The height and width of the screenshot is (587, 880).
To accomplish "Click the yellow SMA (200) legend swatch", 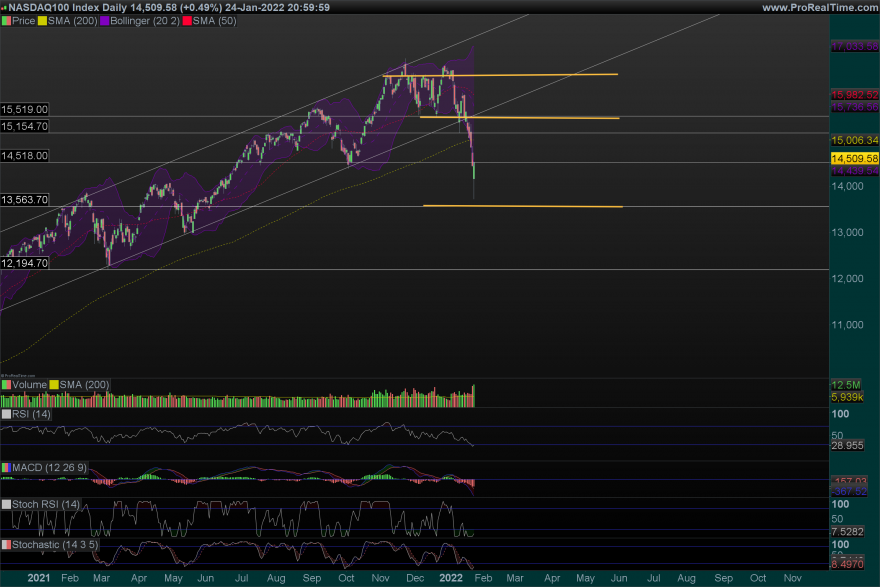I will tap(42, 21).
